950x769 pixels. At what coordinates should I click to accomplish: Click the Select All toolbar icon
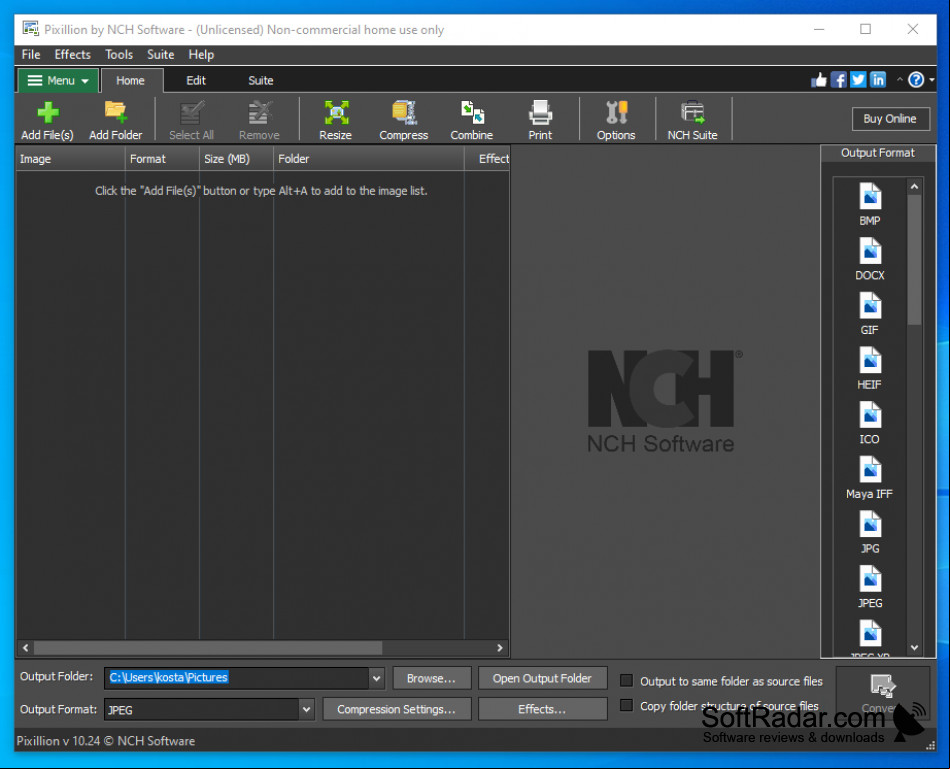191,113
